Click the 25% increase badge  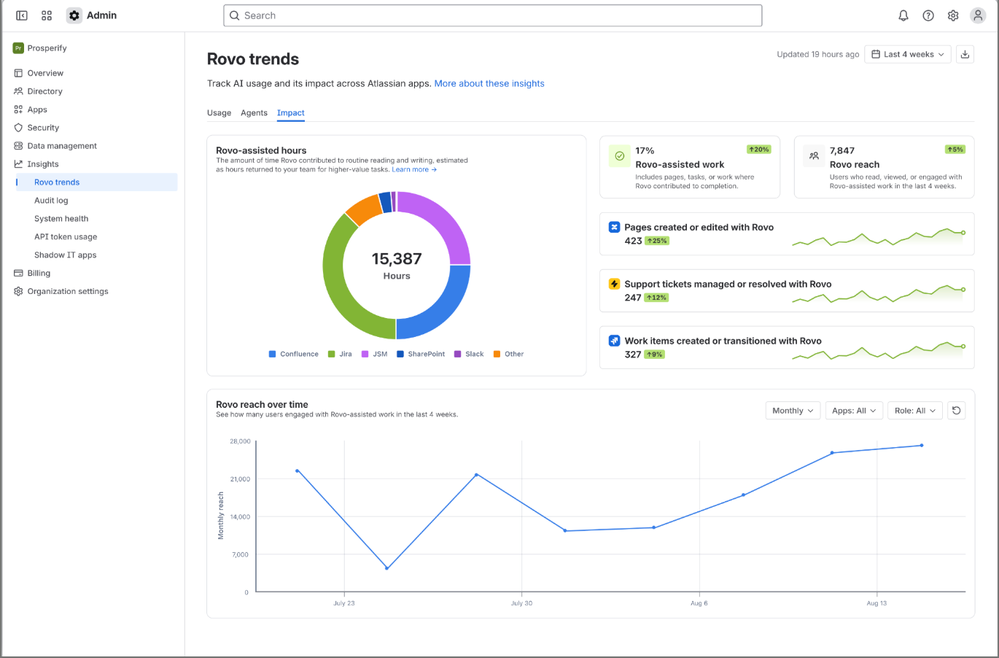click(x=656, y=241)
